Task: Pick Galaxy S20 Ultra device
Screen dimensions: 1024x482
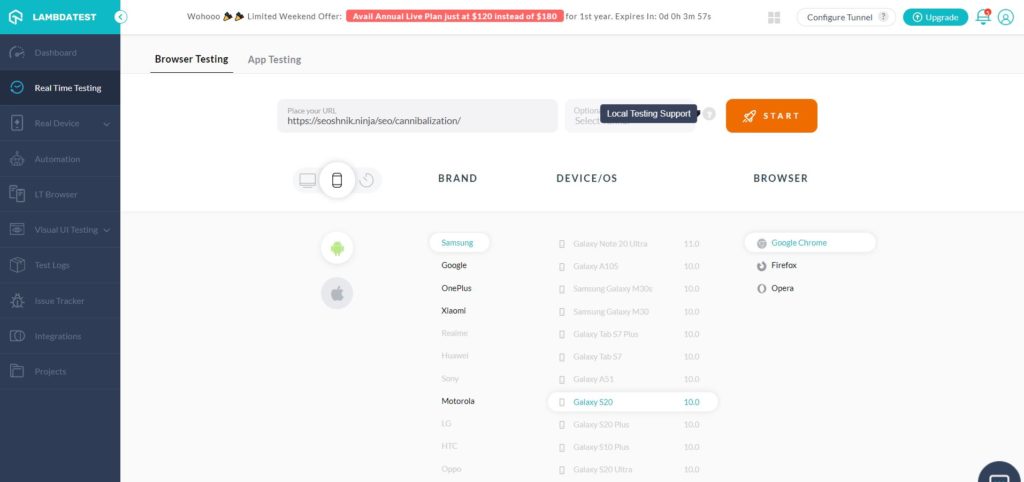Action: (632, 470)
